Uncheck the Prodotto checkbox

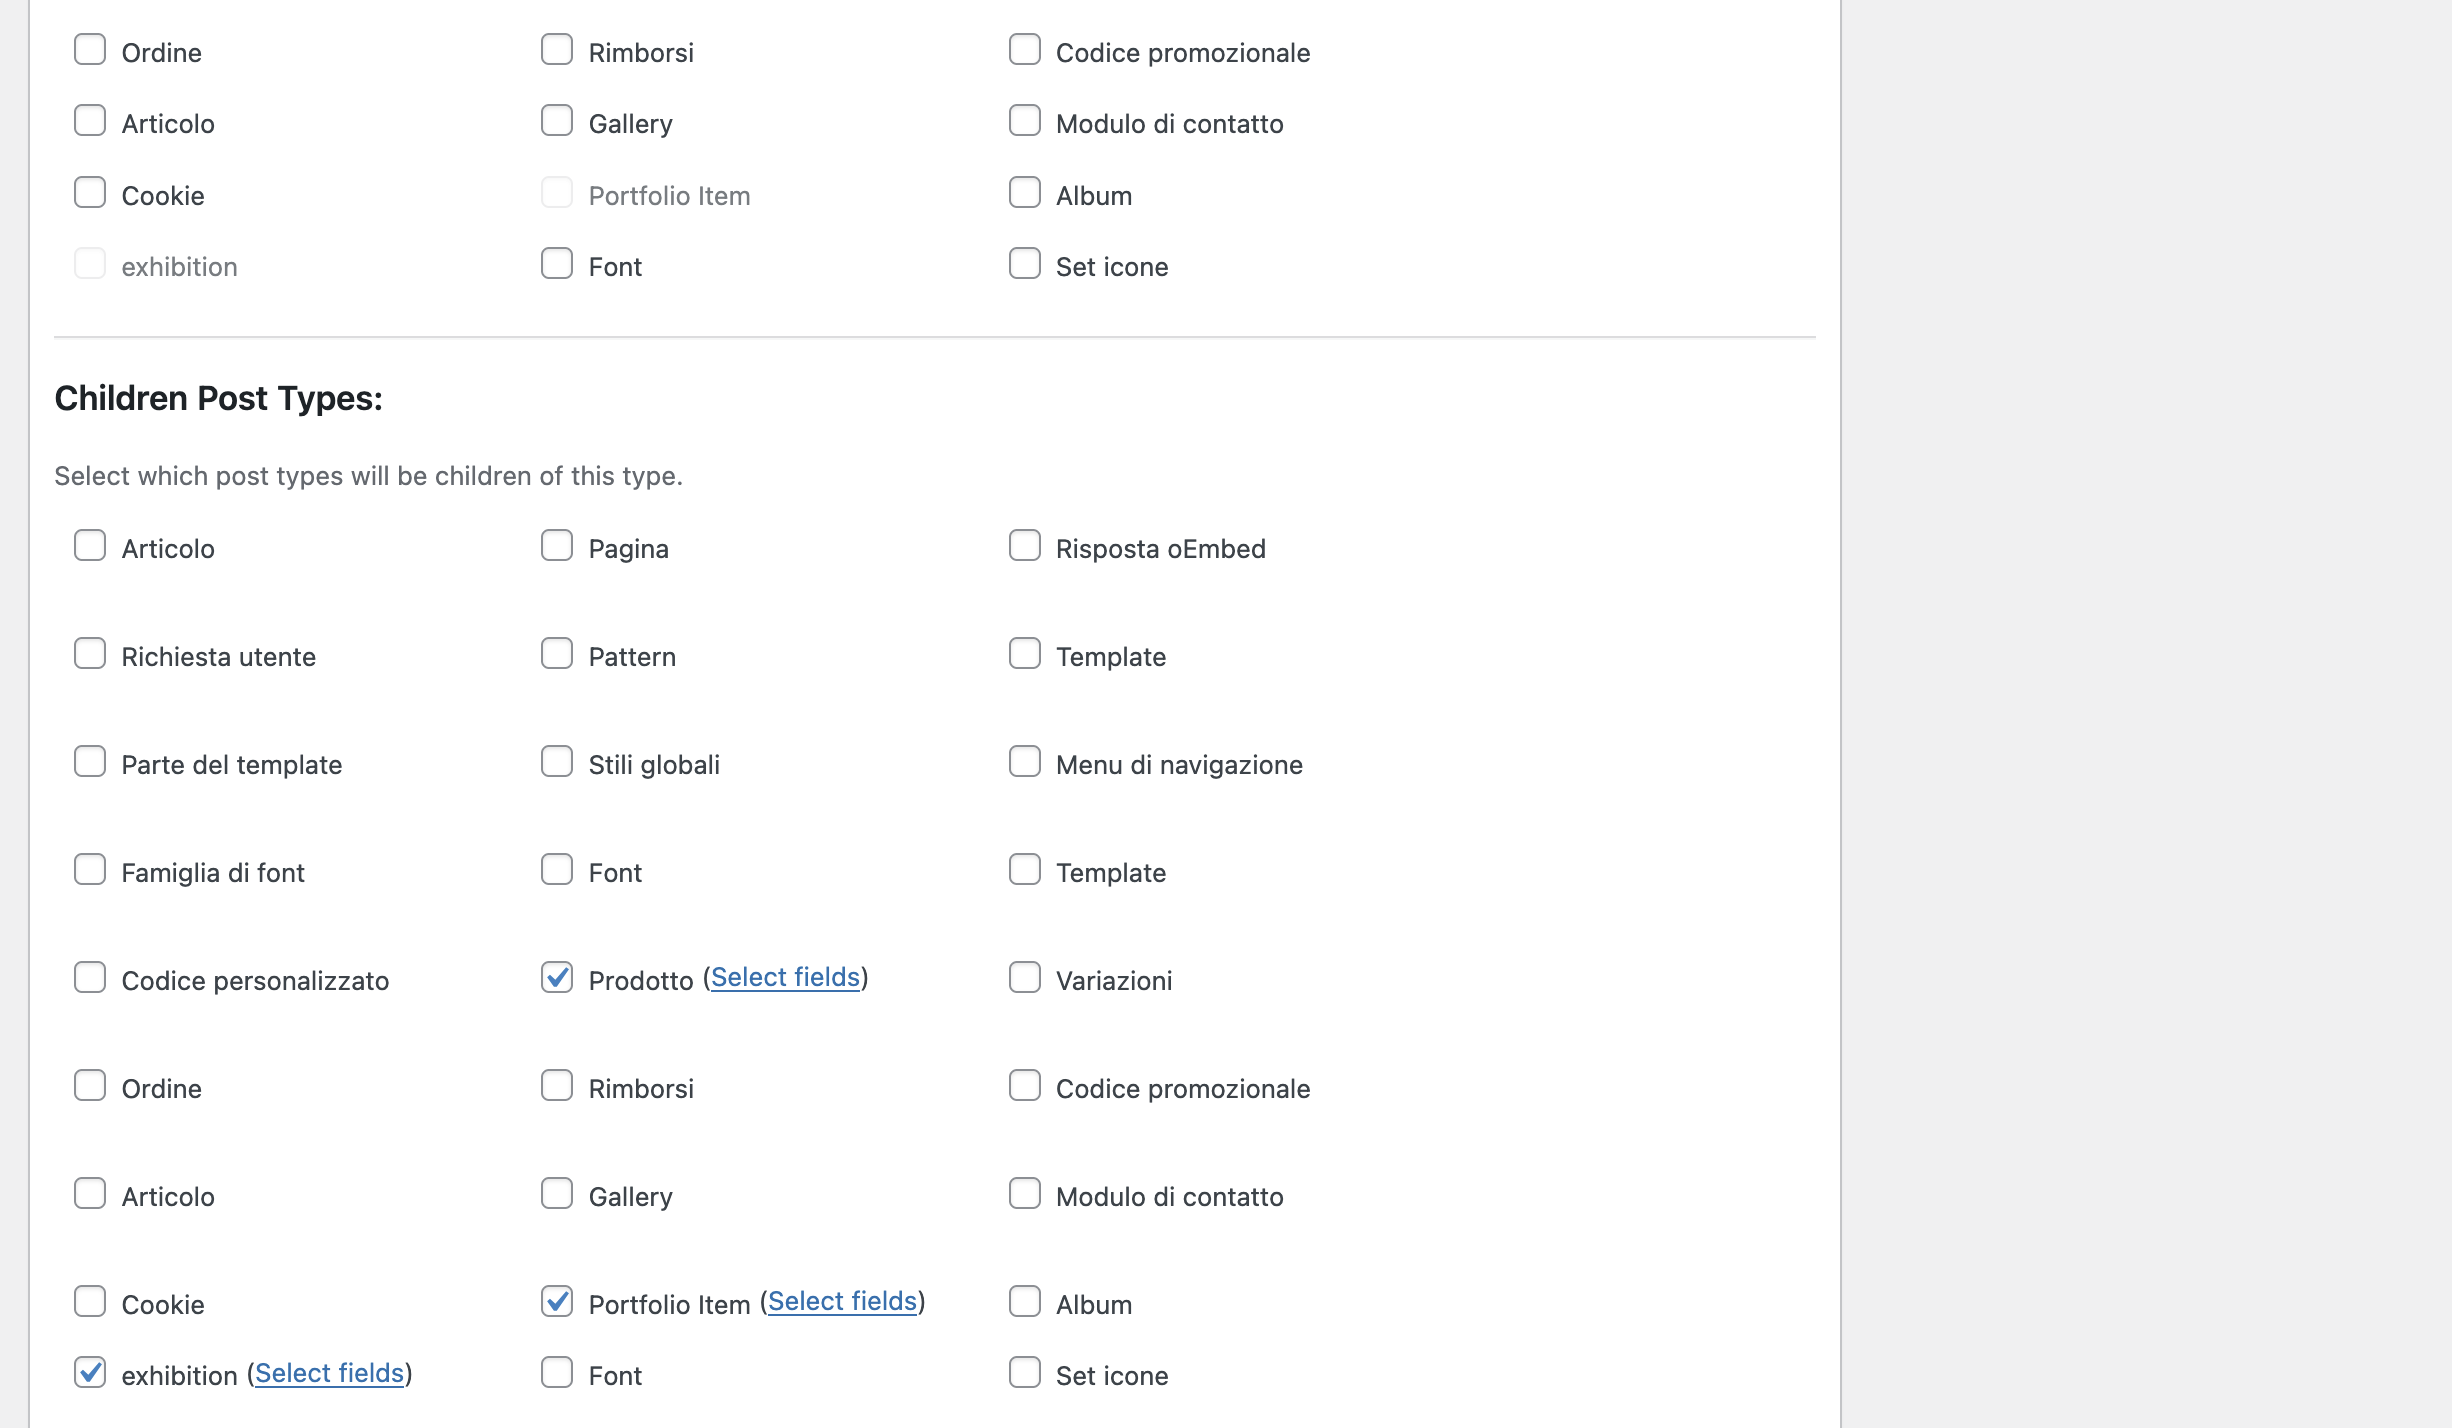(557, 978)
